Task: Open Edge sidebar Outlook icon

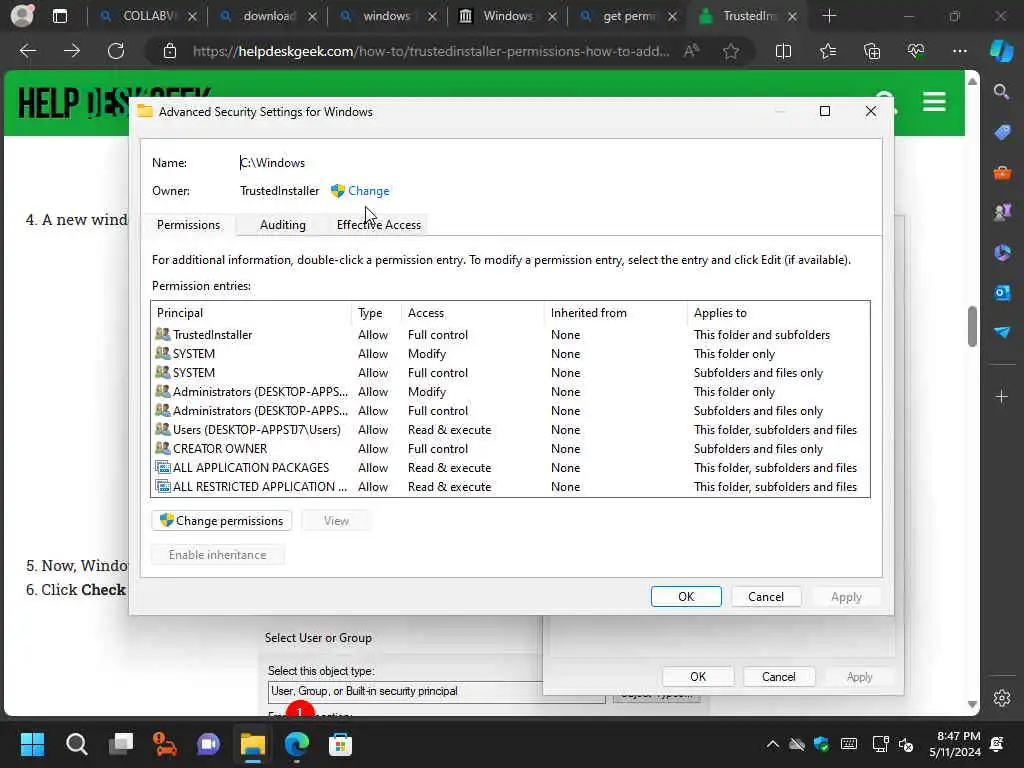Action: coord(1002,293)
